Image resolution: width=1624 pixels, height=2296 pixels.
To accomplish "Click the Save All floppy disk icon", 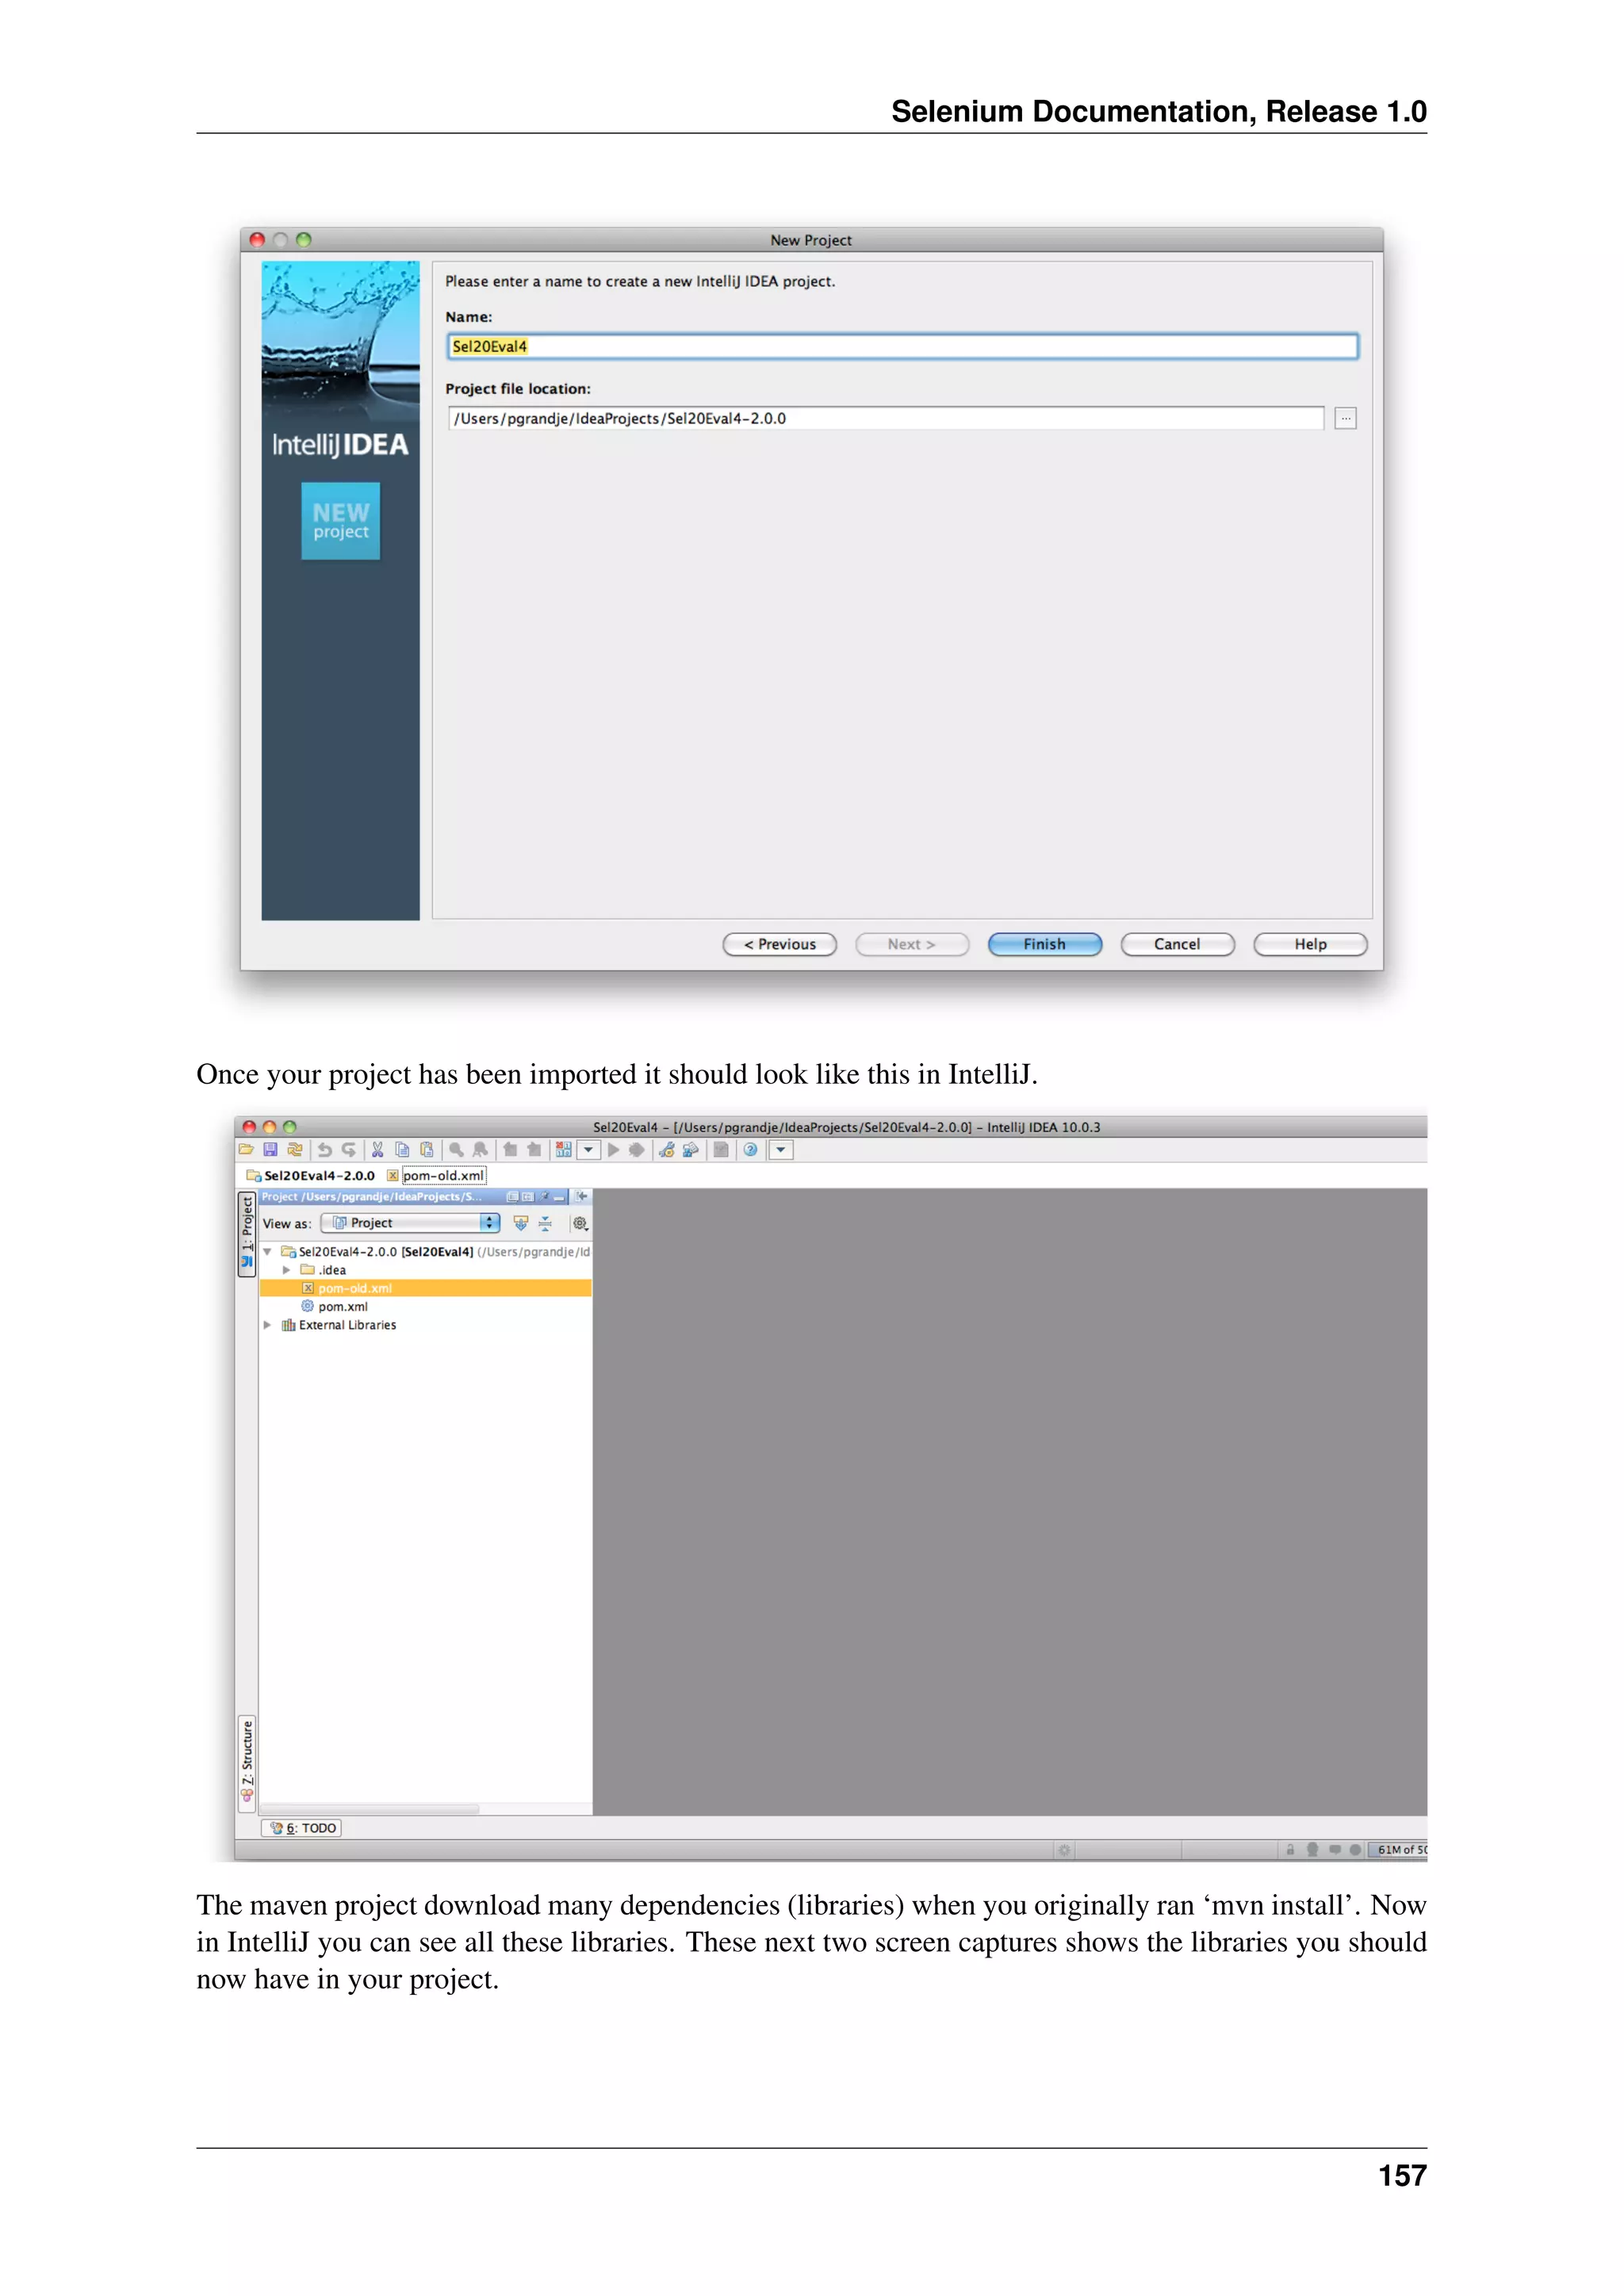I will (270, 1150).
